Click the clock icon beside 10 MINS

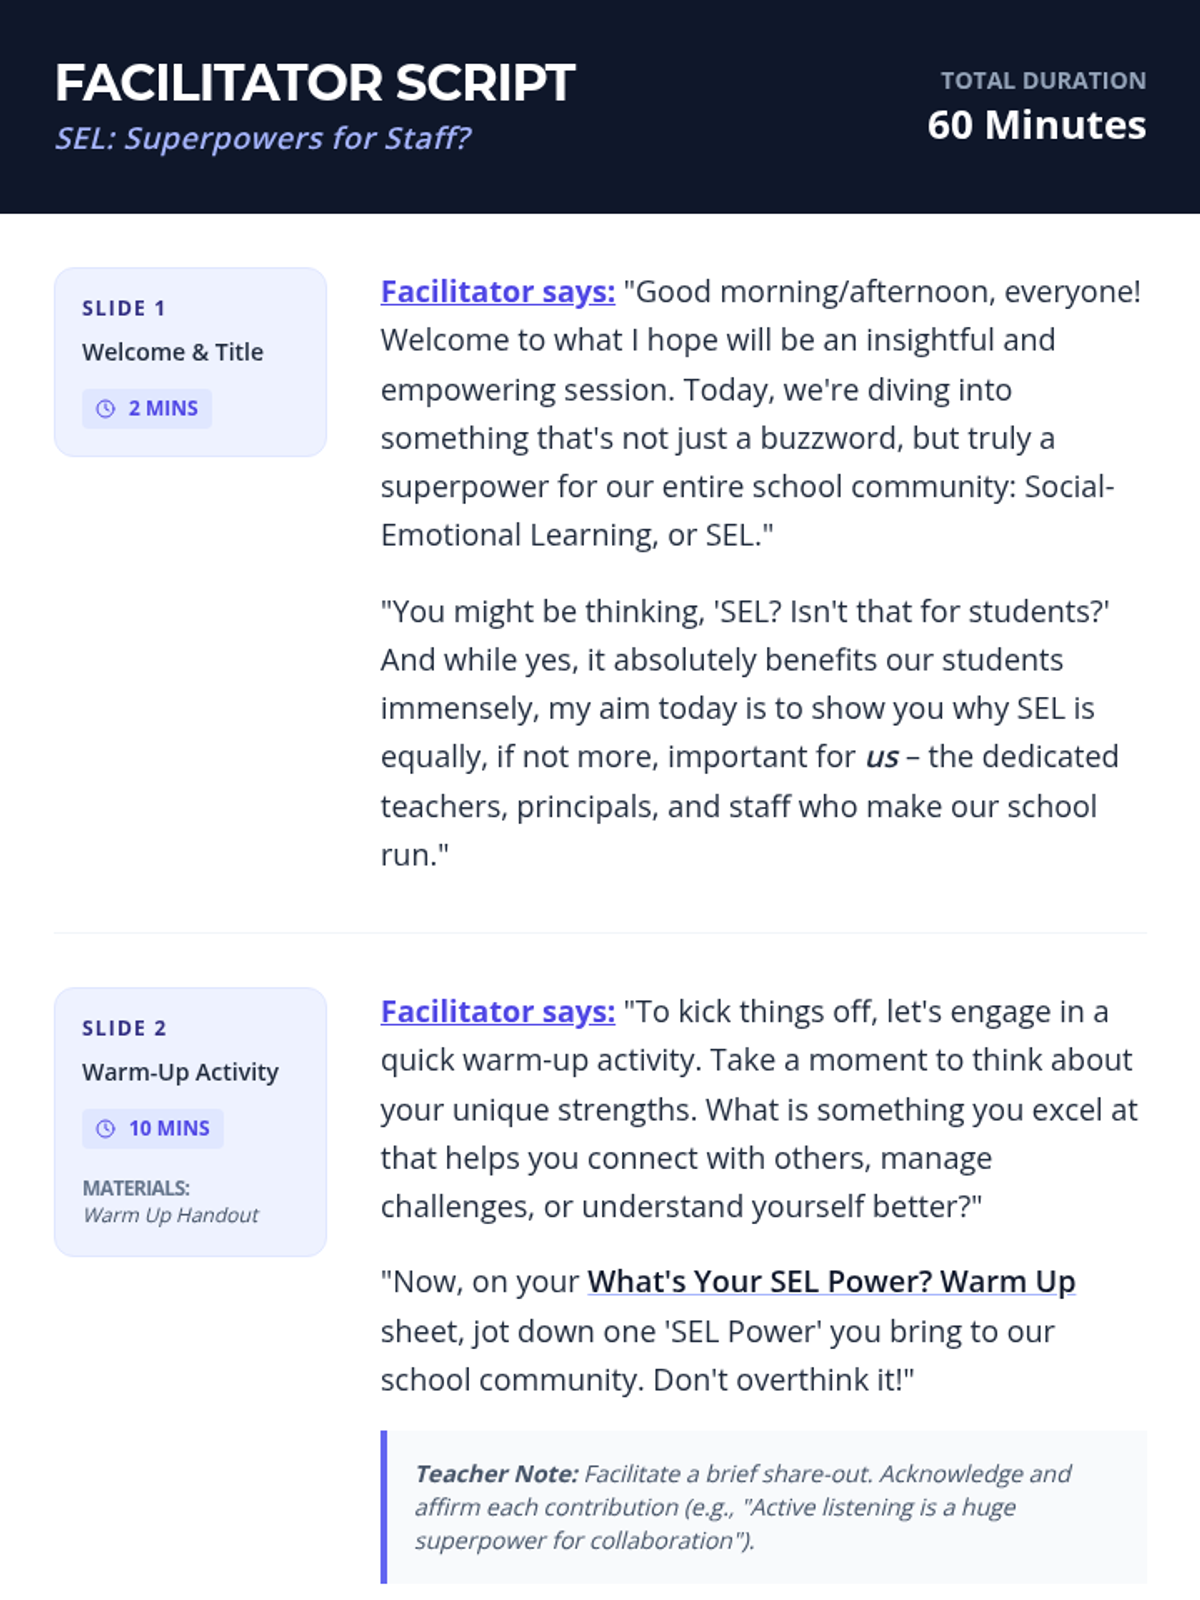pos(105,1128)
